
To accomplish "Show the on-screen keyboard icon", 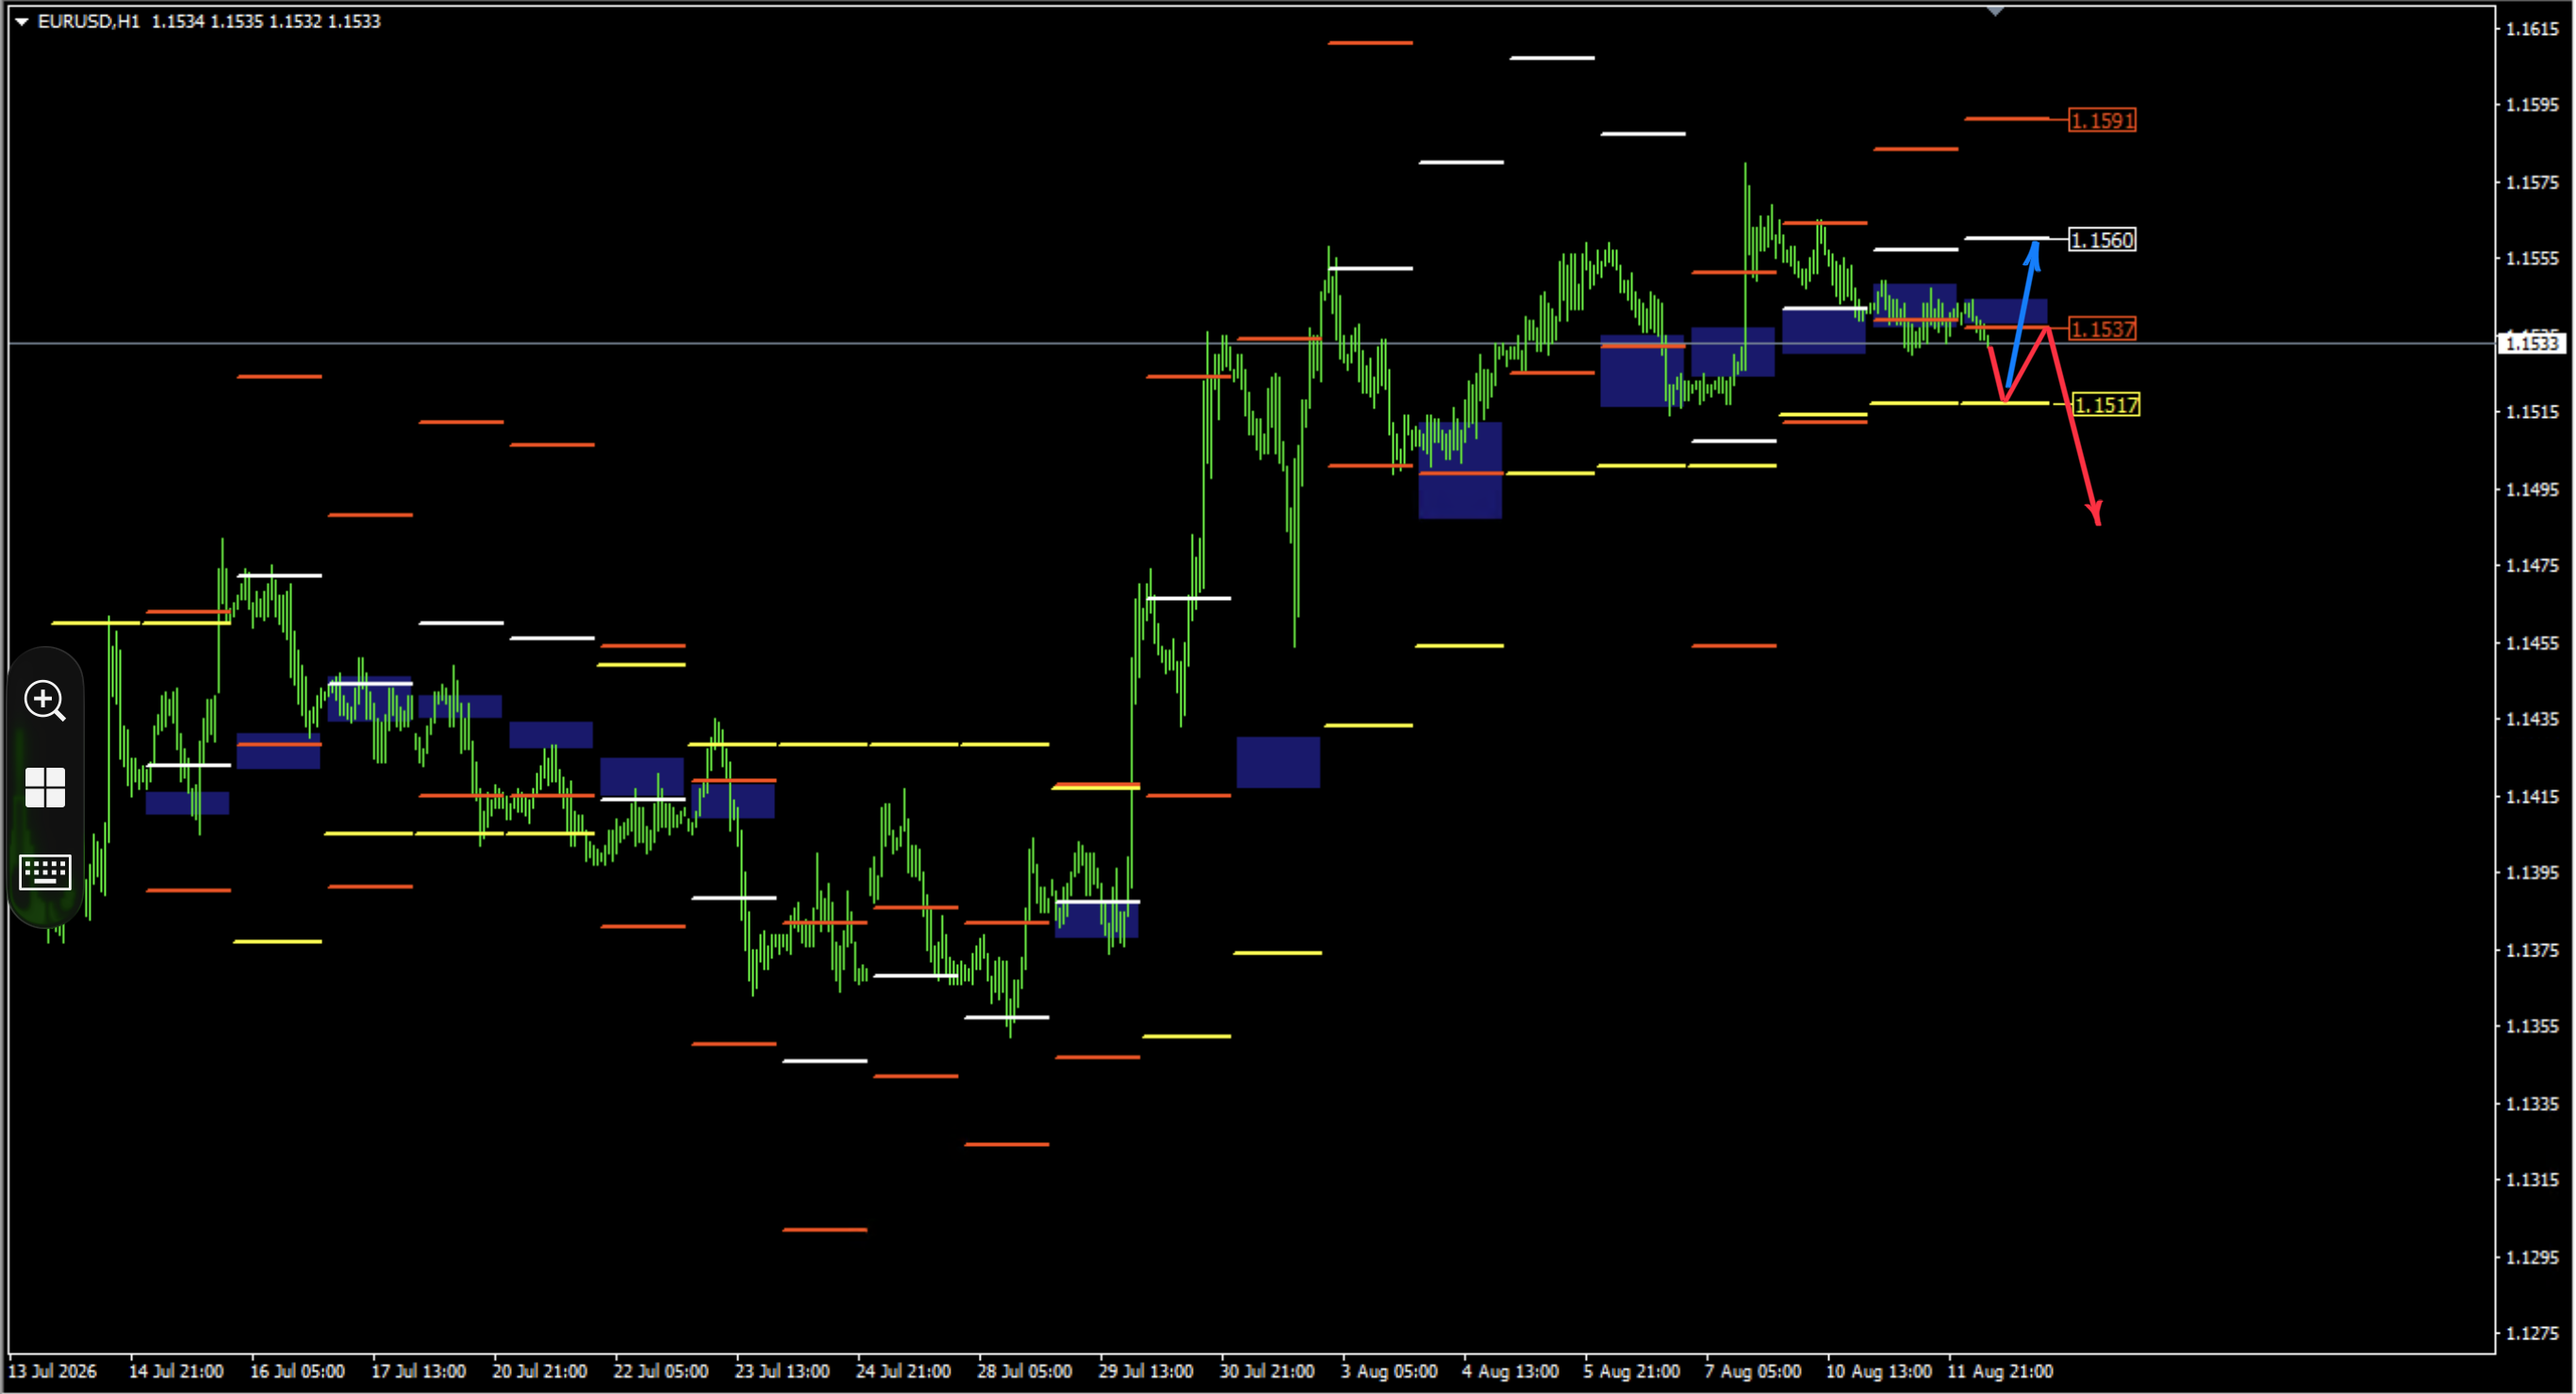I will click(x=45, y=872).
